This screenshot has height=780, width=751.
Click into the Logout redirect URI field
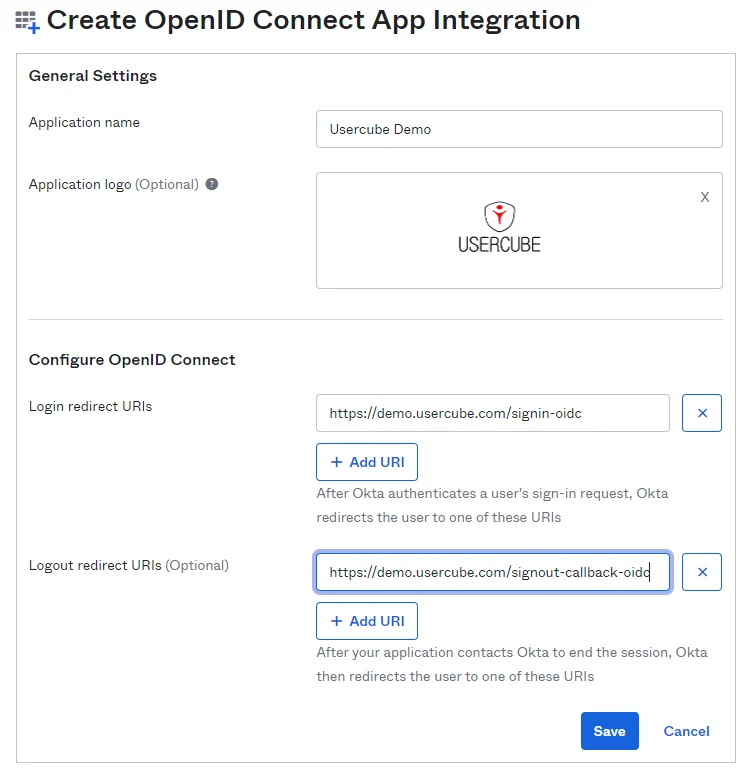[x=493, y=572]
